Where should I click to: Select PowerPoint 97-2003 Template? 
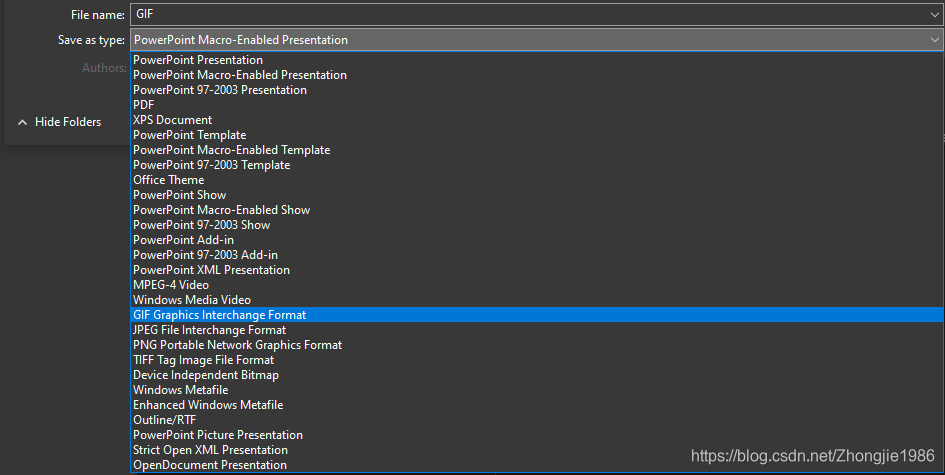pyautogui.click(x=537, y=165)
